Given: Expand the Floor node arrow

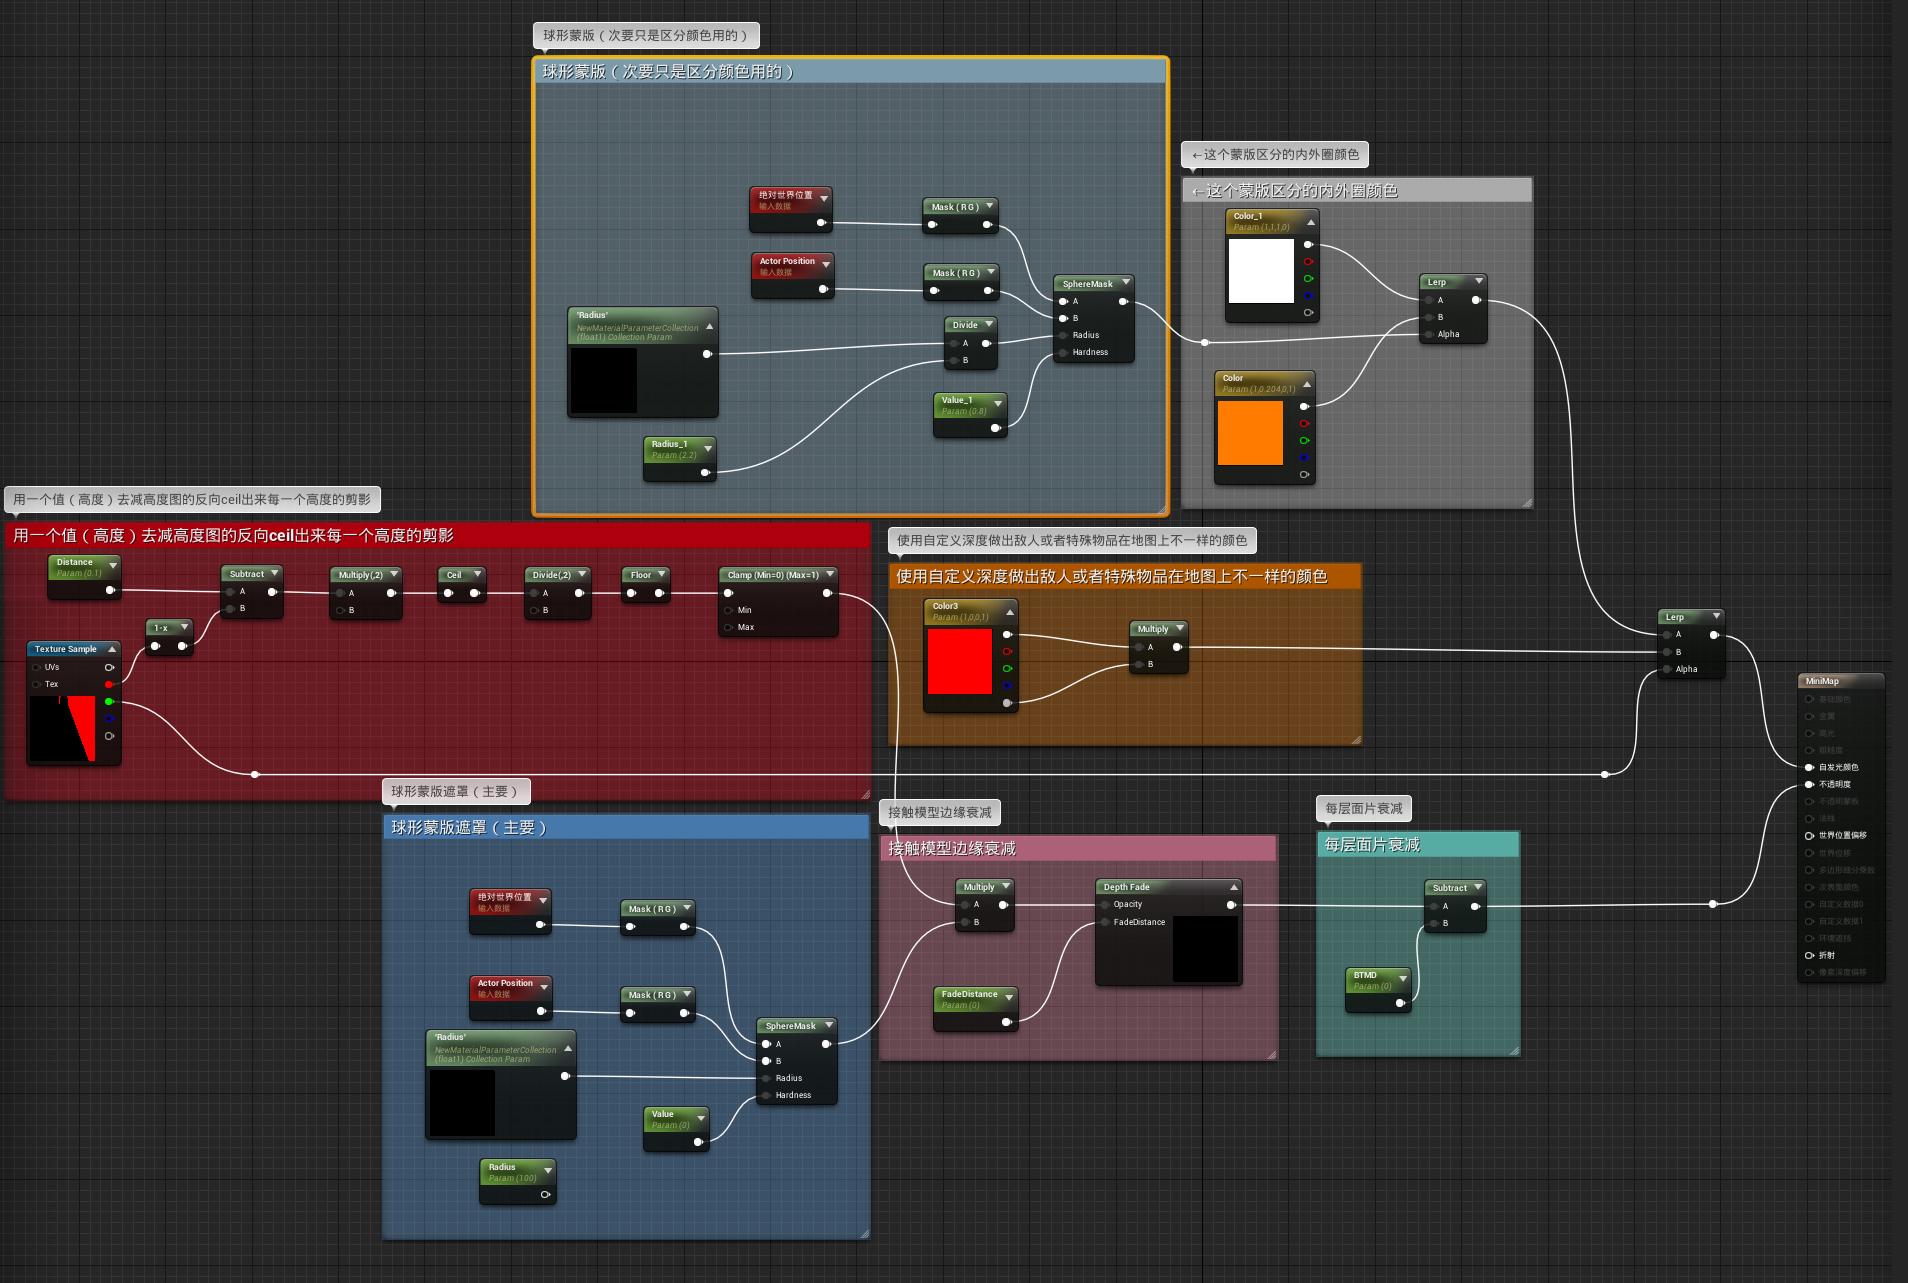Looking at the screenshot, I should point(661,574).
